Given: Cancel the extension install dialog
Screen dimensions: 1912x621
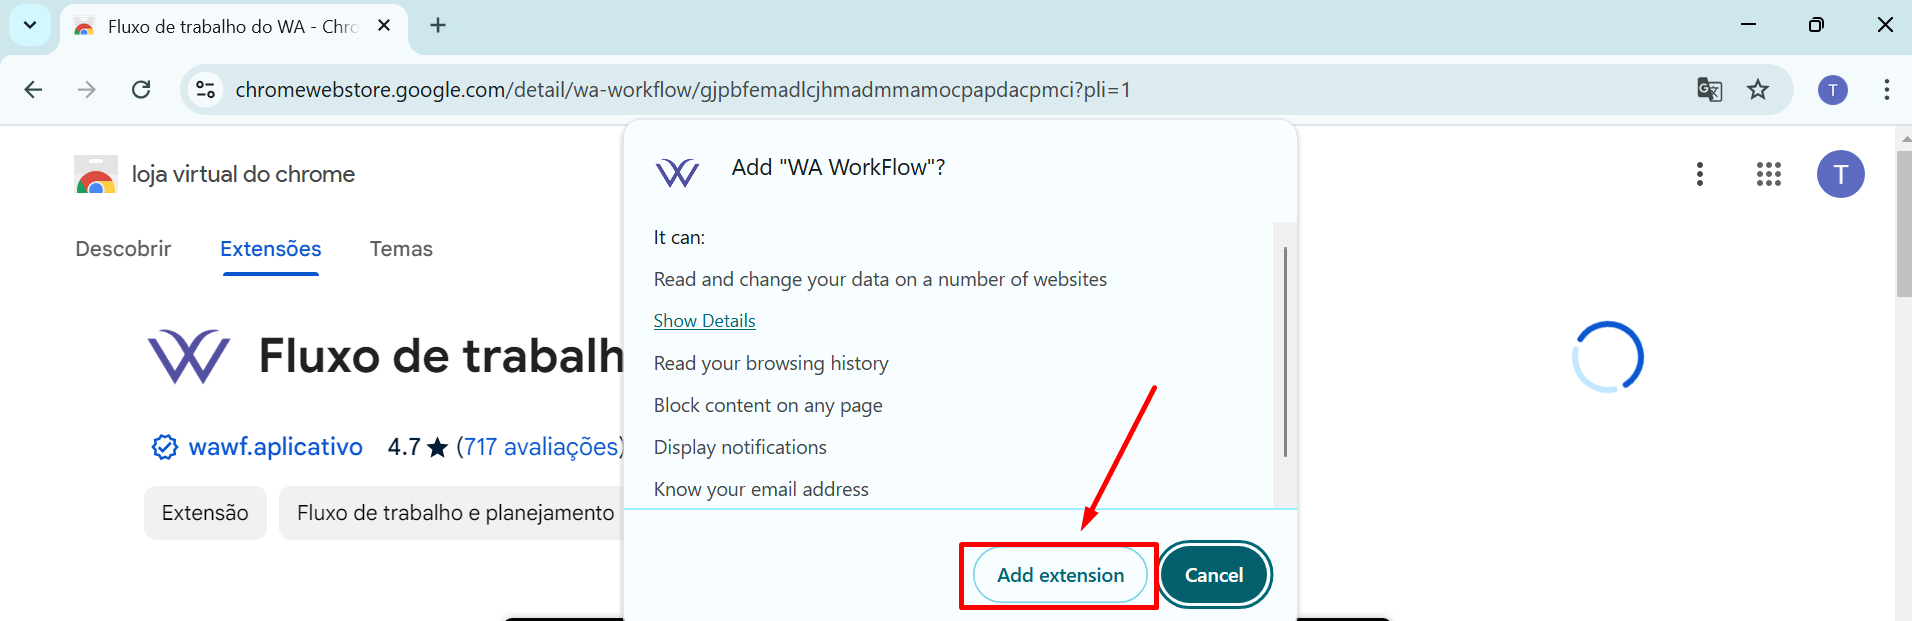Looking at the screenshot, I should (x=1214, y=575).
